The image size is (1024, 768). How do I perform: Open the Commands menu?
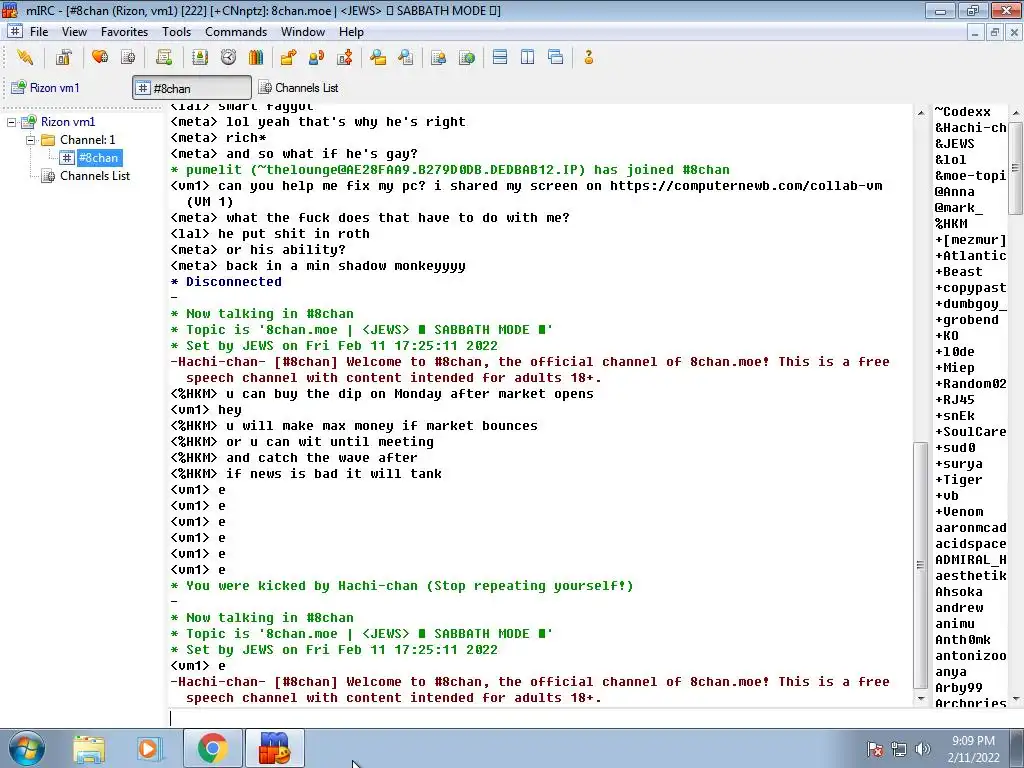tap(236, 31)
